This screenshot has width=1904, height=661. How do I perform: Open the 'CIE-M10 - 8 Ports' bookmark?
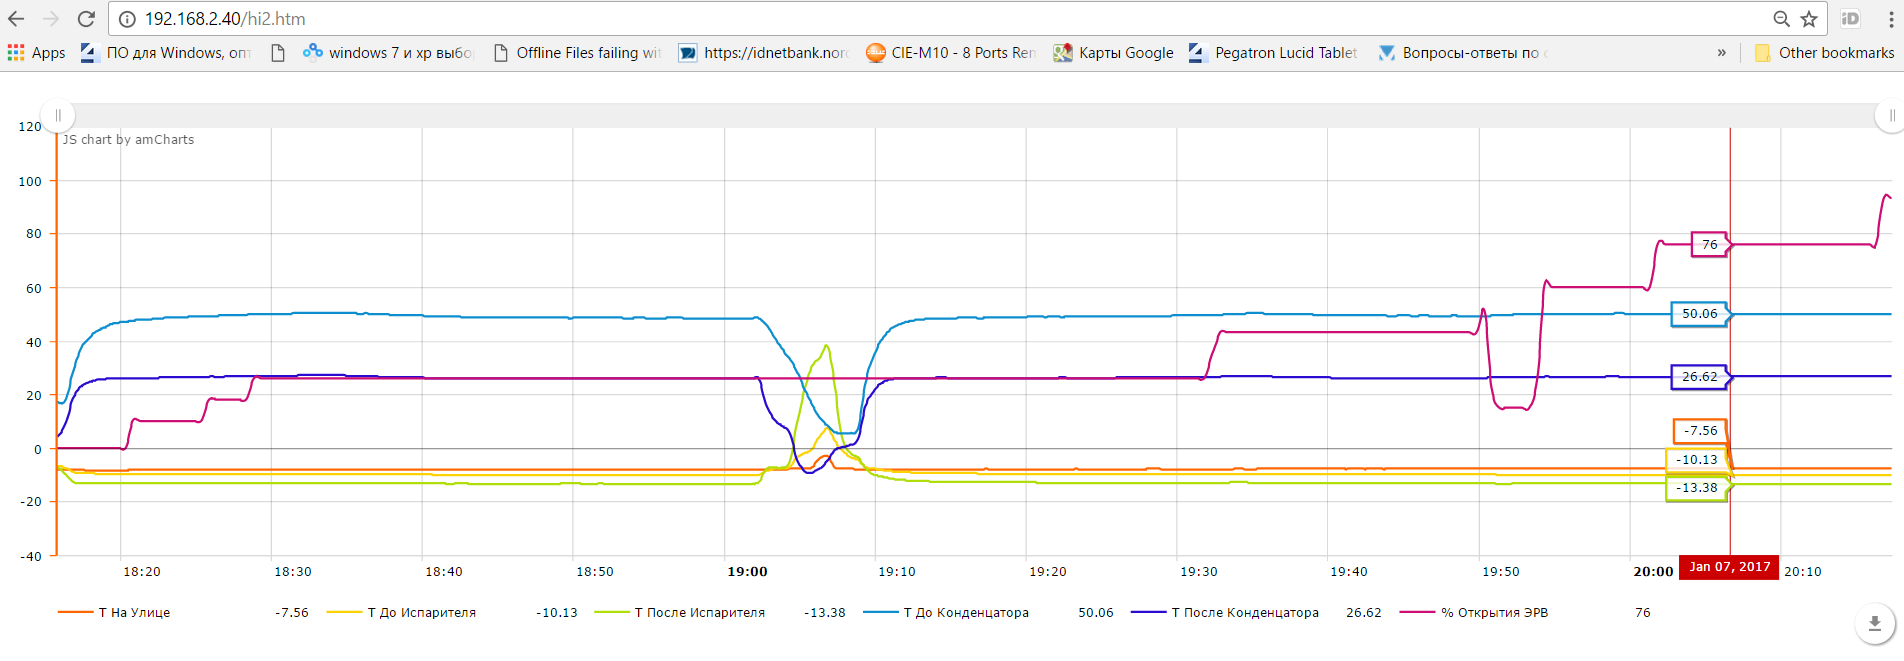pyautogui.click(x=951, y=53)
